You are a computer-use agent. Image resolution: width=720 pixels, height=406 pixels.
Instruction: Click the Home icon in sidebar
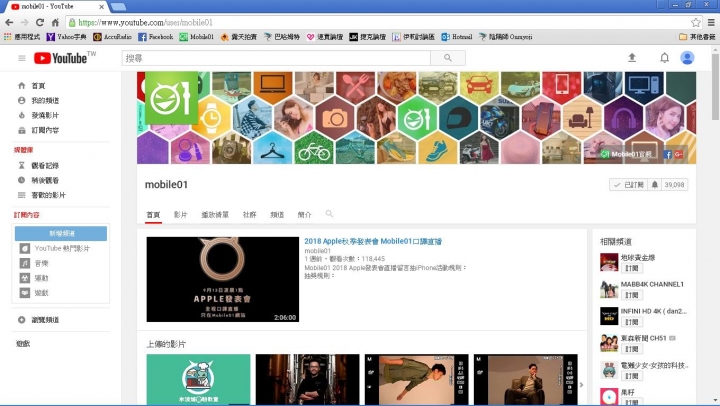tap(22, 85)
